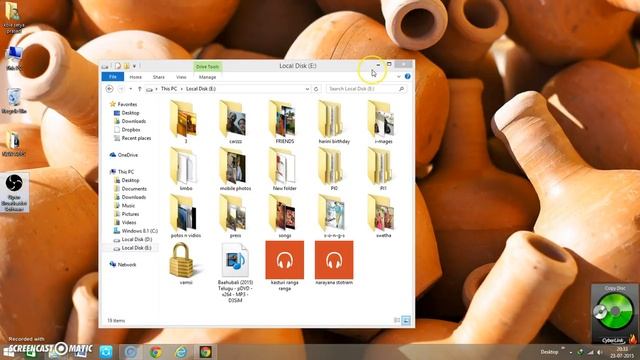Select the FRIENDS folder
The image size is (640, 360).
(x=284, y=122)
